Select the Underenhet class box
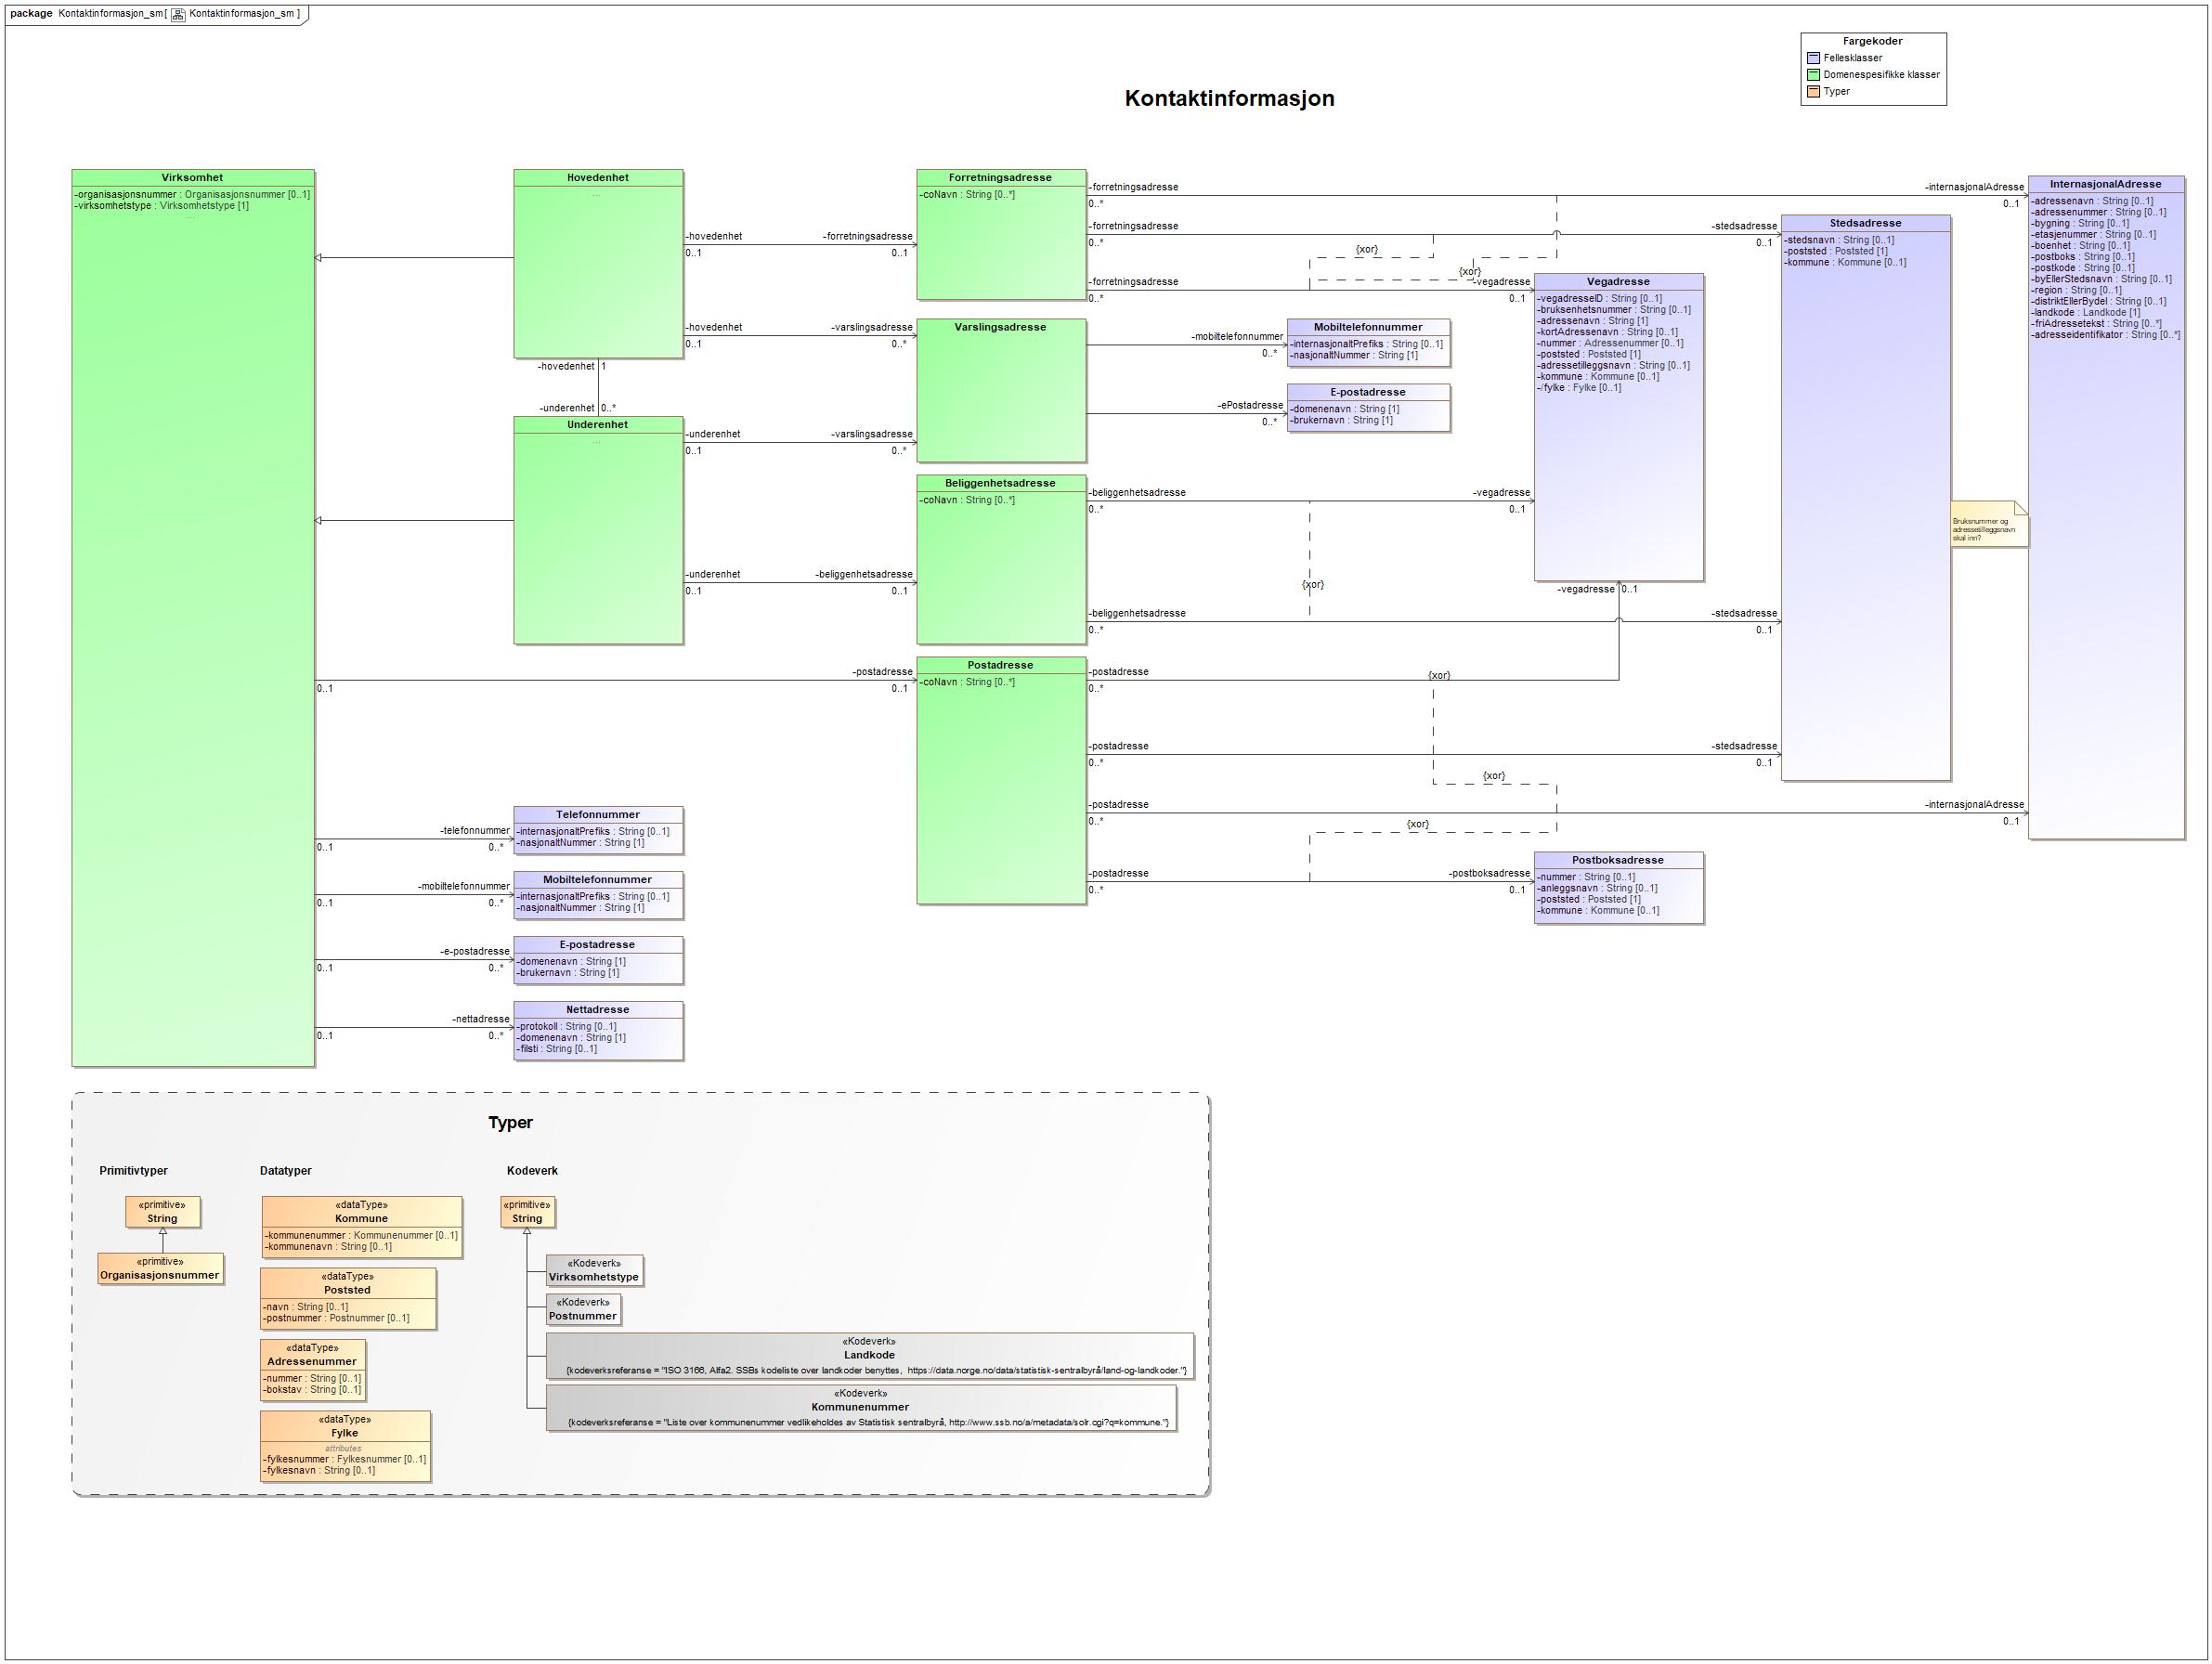Image resolution: width=2212 pixels, height=1664 pixels. [x=598, y=530]
